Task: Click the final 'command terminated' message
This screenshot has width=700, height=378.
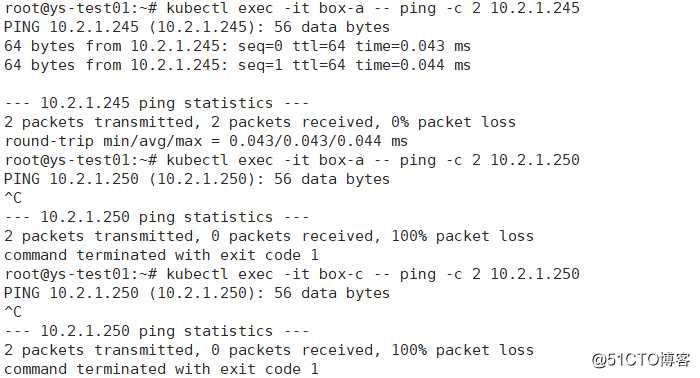Action: [x=161, y=369]
